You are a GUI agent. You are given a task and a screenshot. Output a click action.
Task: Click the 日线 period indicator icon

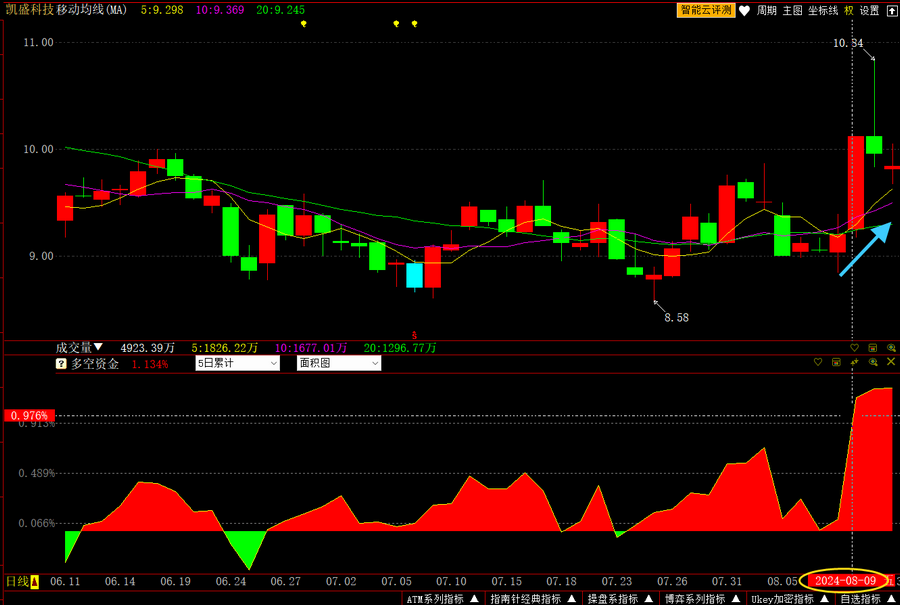click(x=34, y=582)
